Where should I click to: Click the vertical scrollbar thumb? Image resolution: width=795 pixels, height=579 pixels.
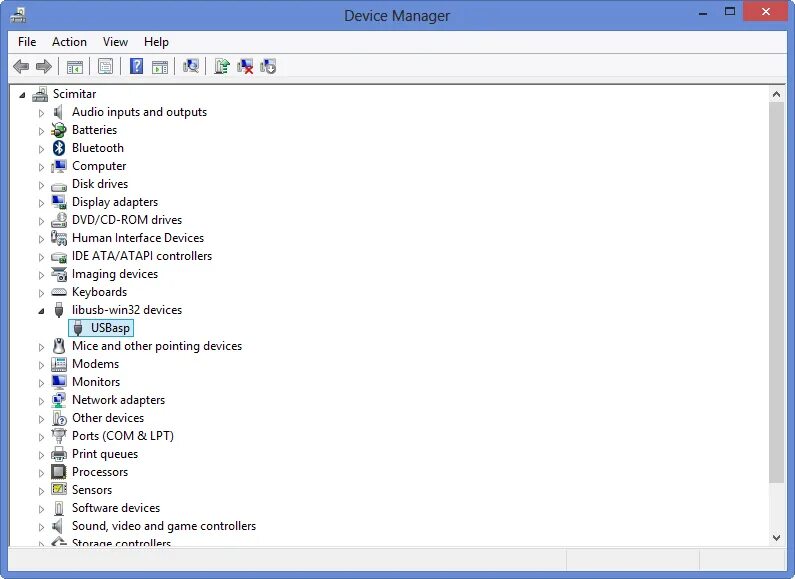click(776, 293)
